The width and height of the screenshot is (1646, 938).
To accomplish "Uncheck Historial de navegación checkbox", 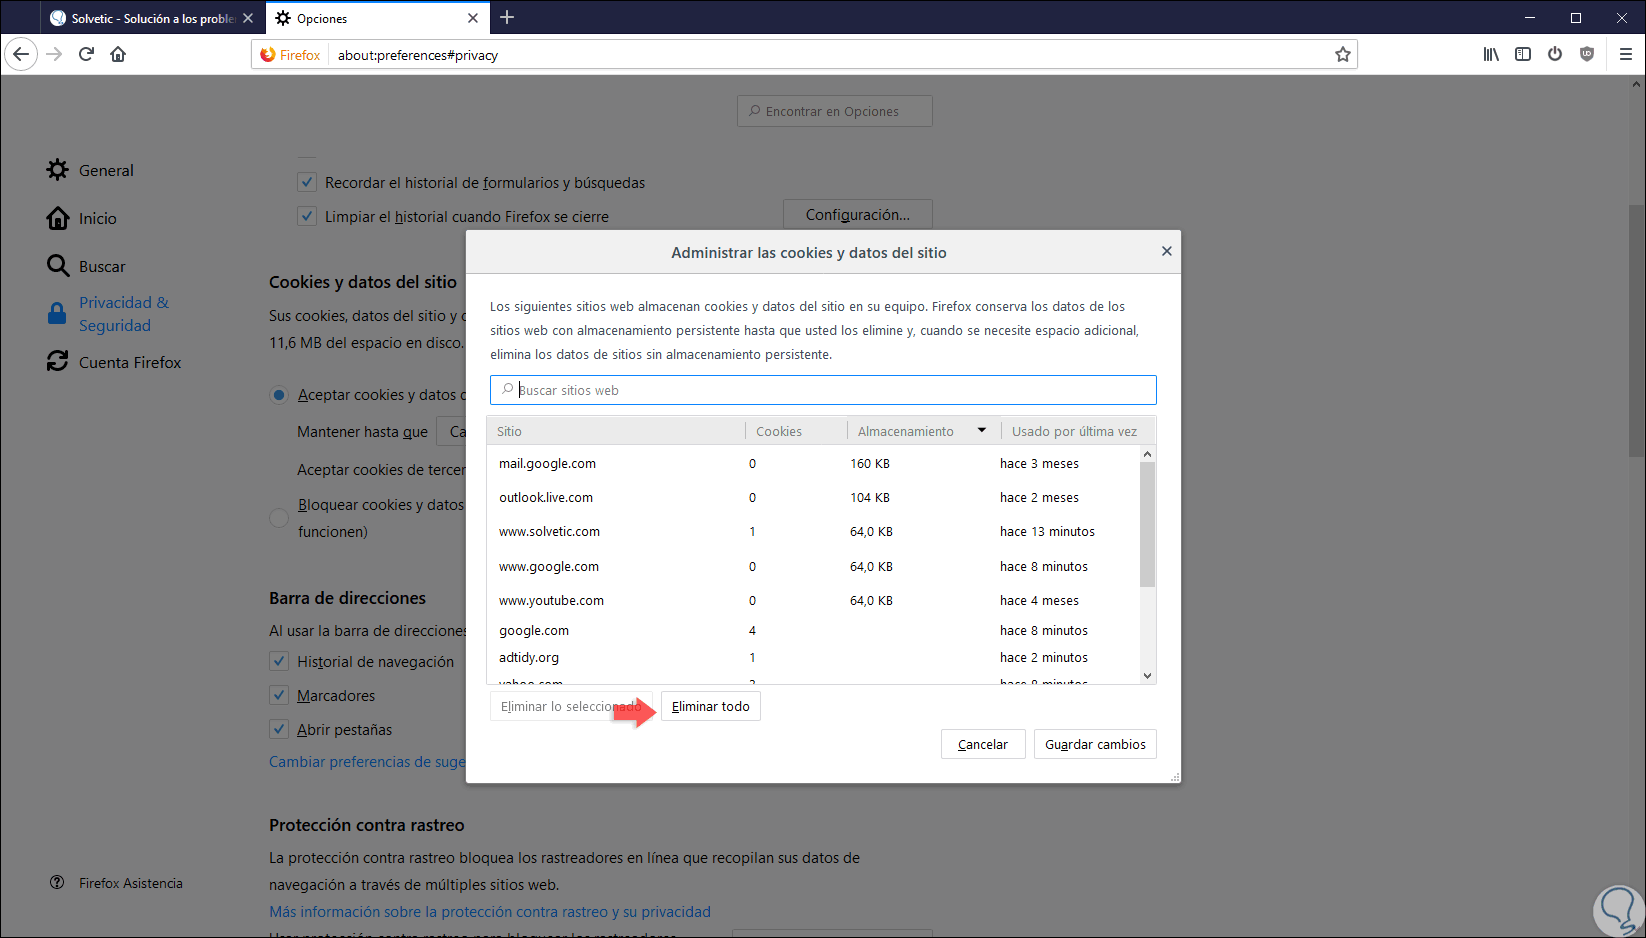I will (279, 661).
